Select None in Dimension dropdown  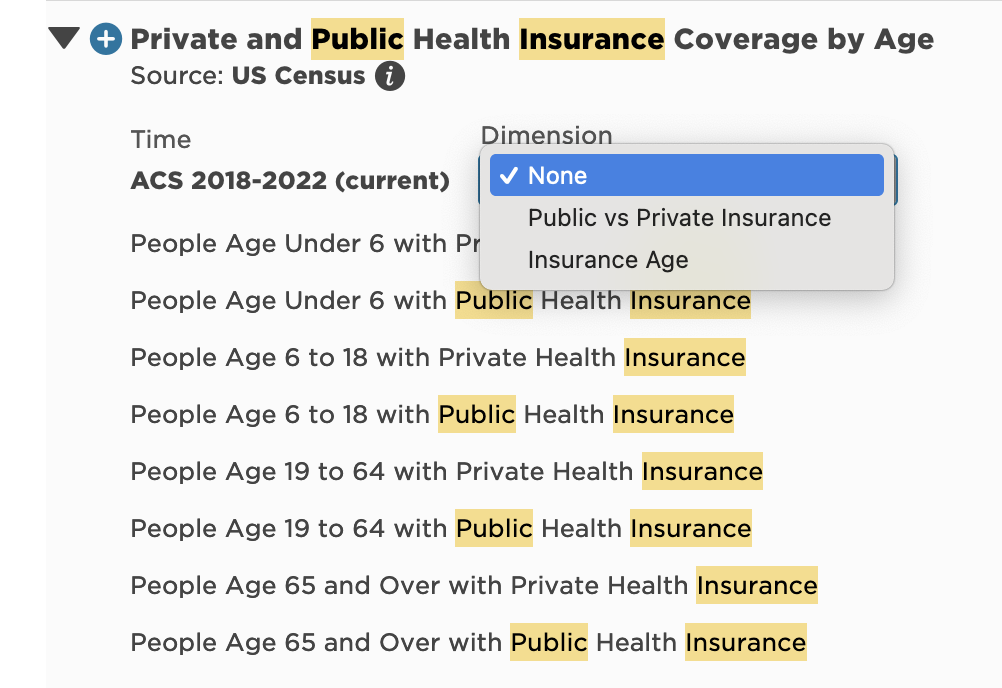pyautogui.click(x=686, y=175)
